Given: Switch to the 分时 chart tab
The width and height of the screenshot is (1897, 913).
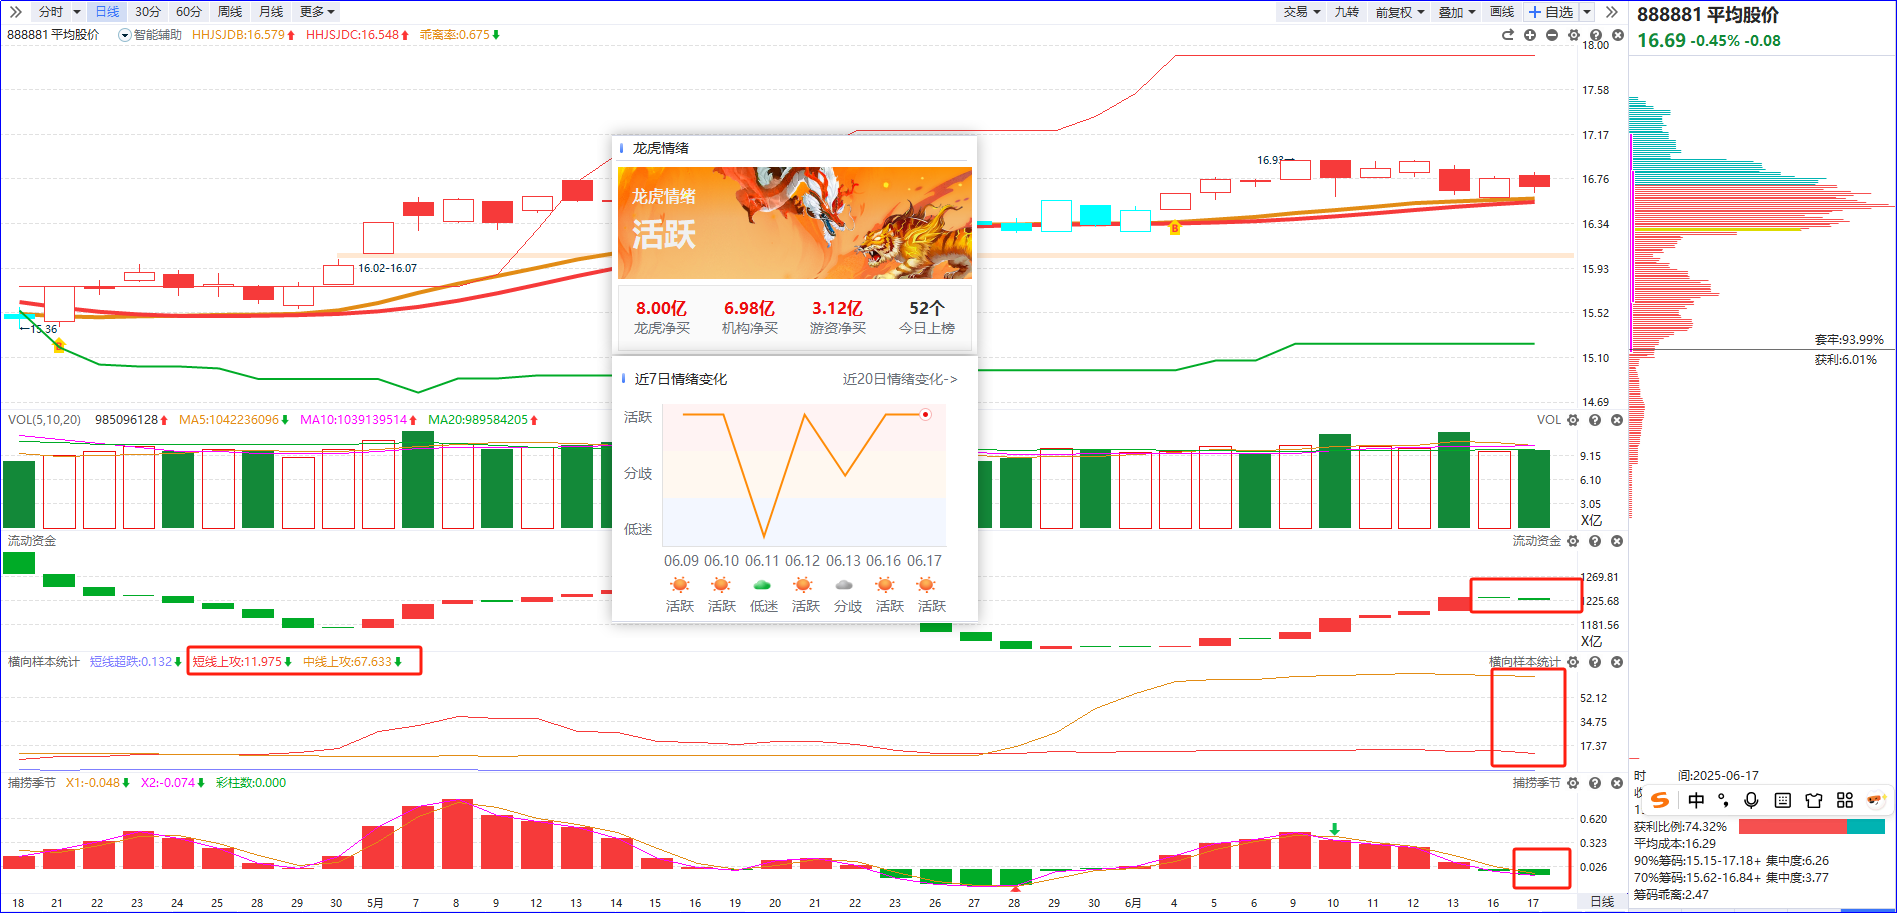Looking at the screenshot, I should (x=51, y=12).
